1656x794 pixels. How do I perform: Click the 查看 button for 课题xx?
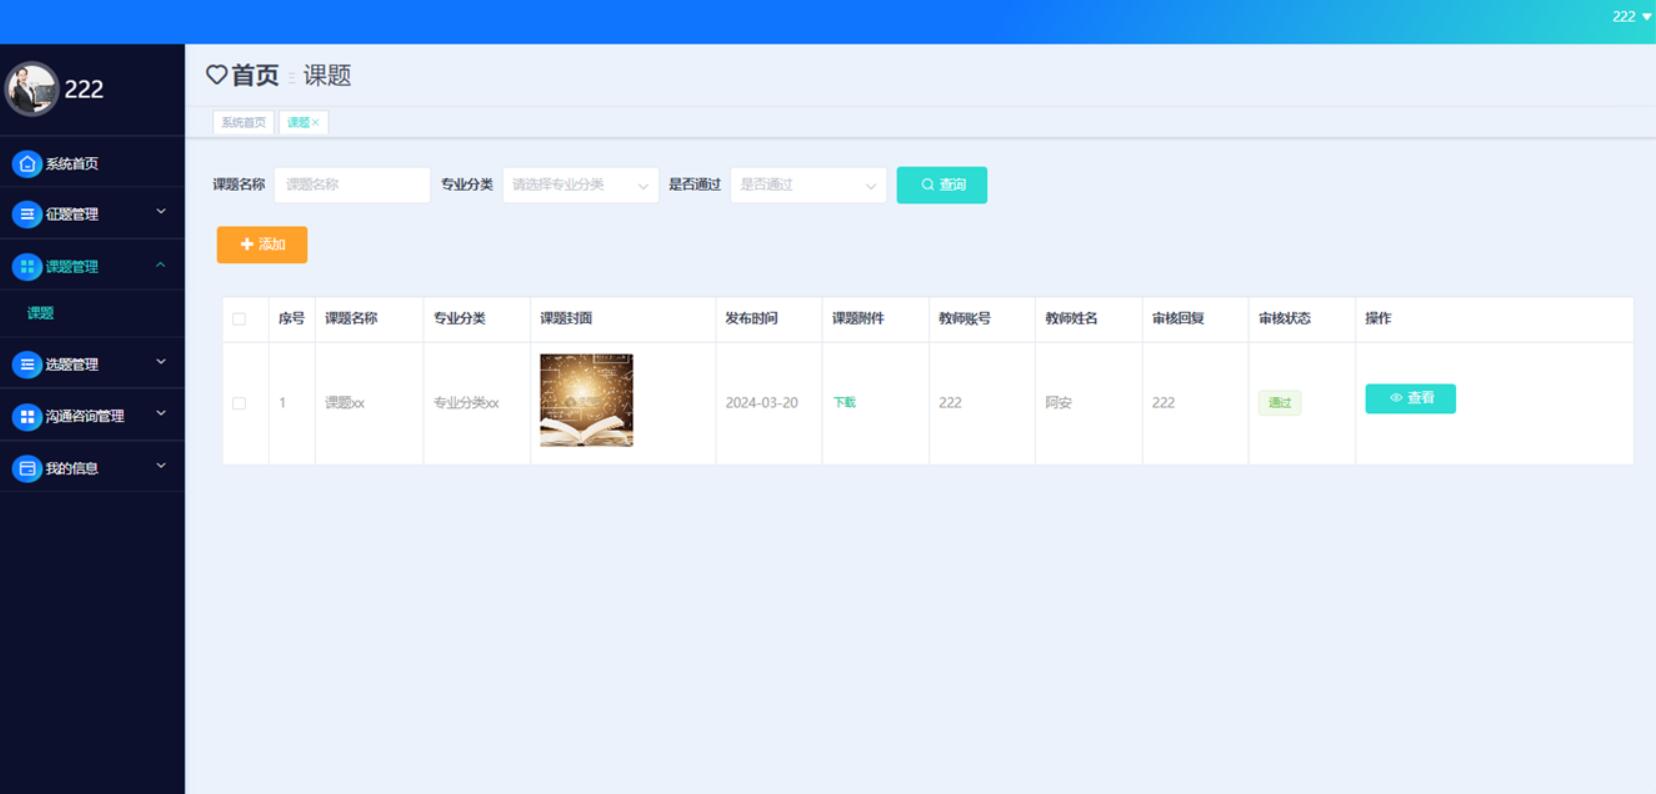[1410, 398]
